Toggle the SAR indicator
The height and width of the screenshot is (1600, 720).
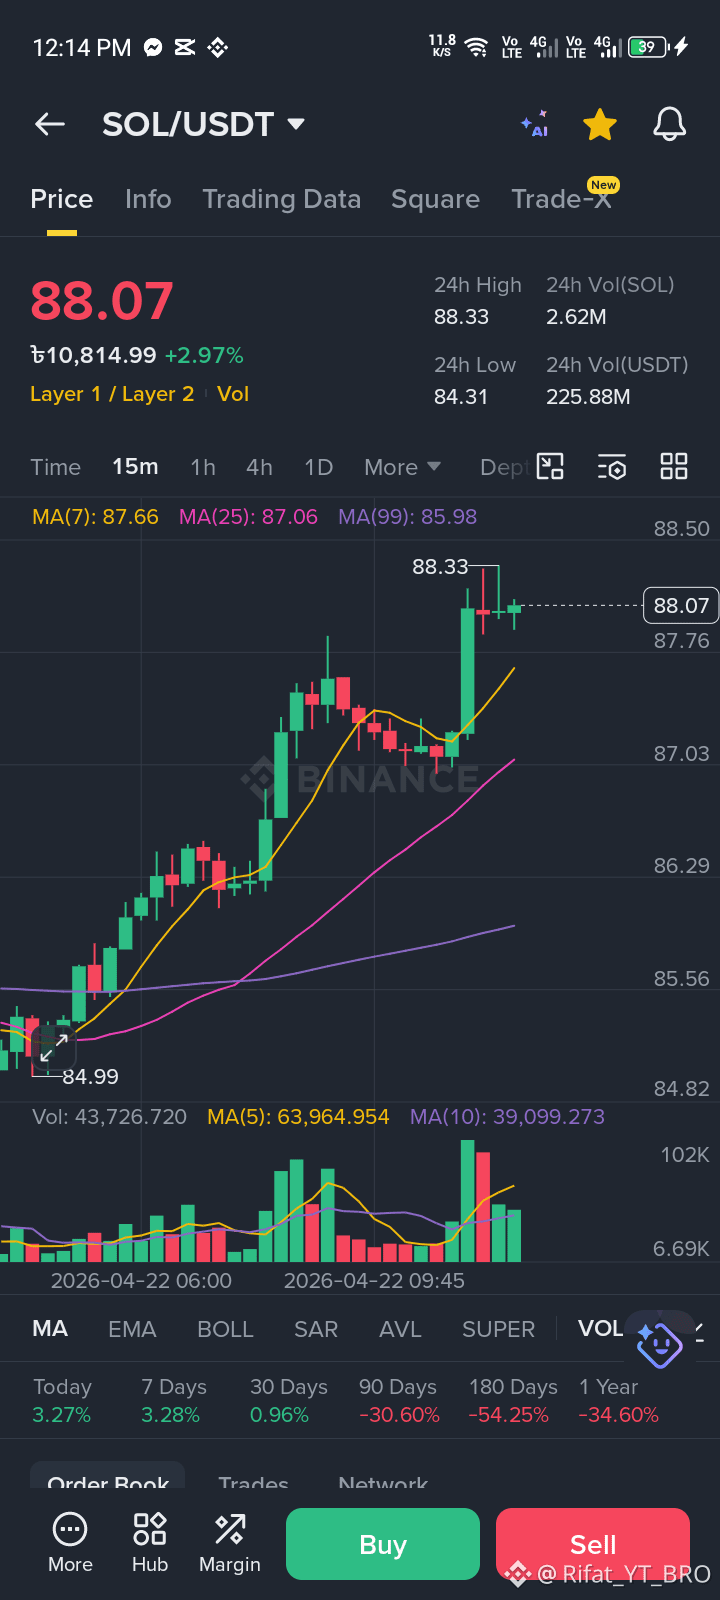coord(316,1329)
